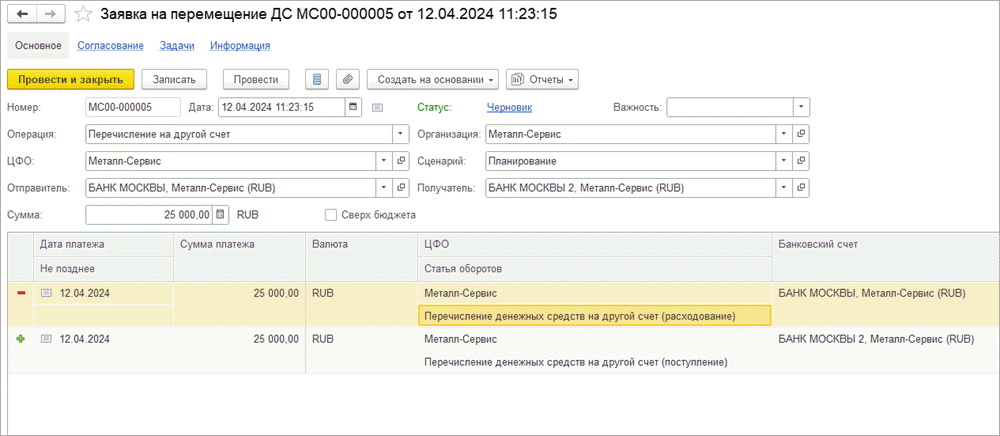
Task: Click the red minus row icon
Action: [x=21, y=293]
